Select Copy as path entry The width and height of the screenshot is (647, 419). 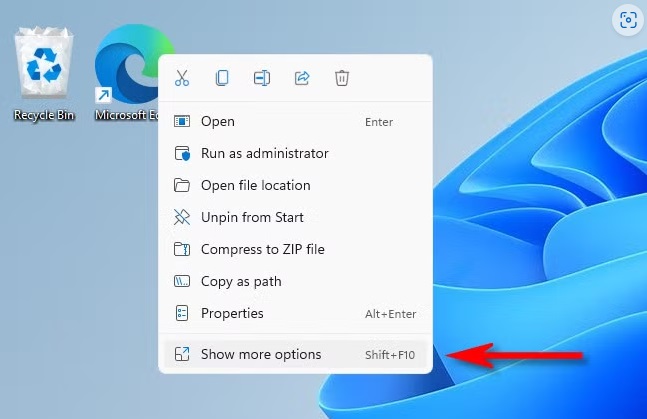[240, 282]
